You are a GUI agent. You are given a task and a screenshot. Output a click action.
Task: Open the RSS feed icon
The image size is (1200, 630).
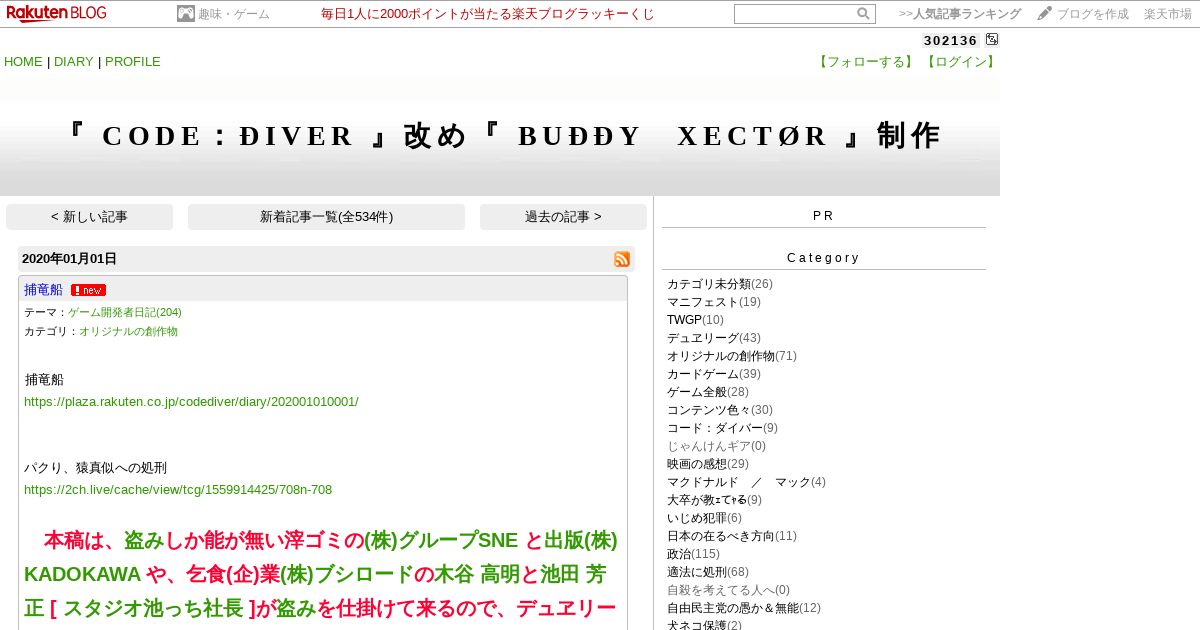pyautogui.click(x=622, y=259)
